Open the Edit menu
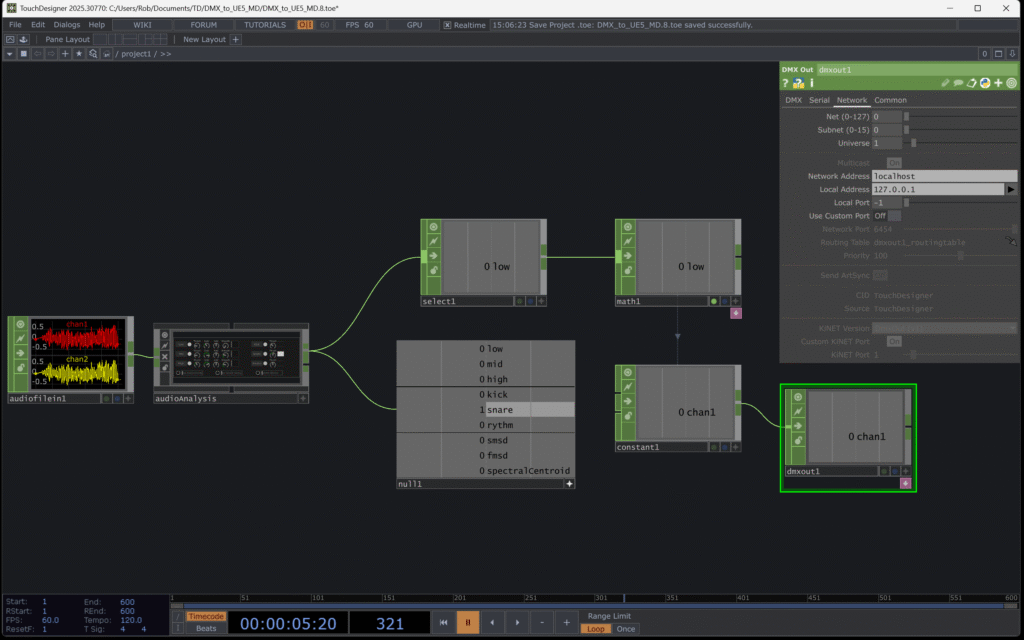Image resolution: width=1024 pixels, height=640 pixels. click(38, 25)
